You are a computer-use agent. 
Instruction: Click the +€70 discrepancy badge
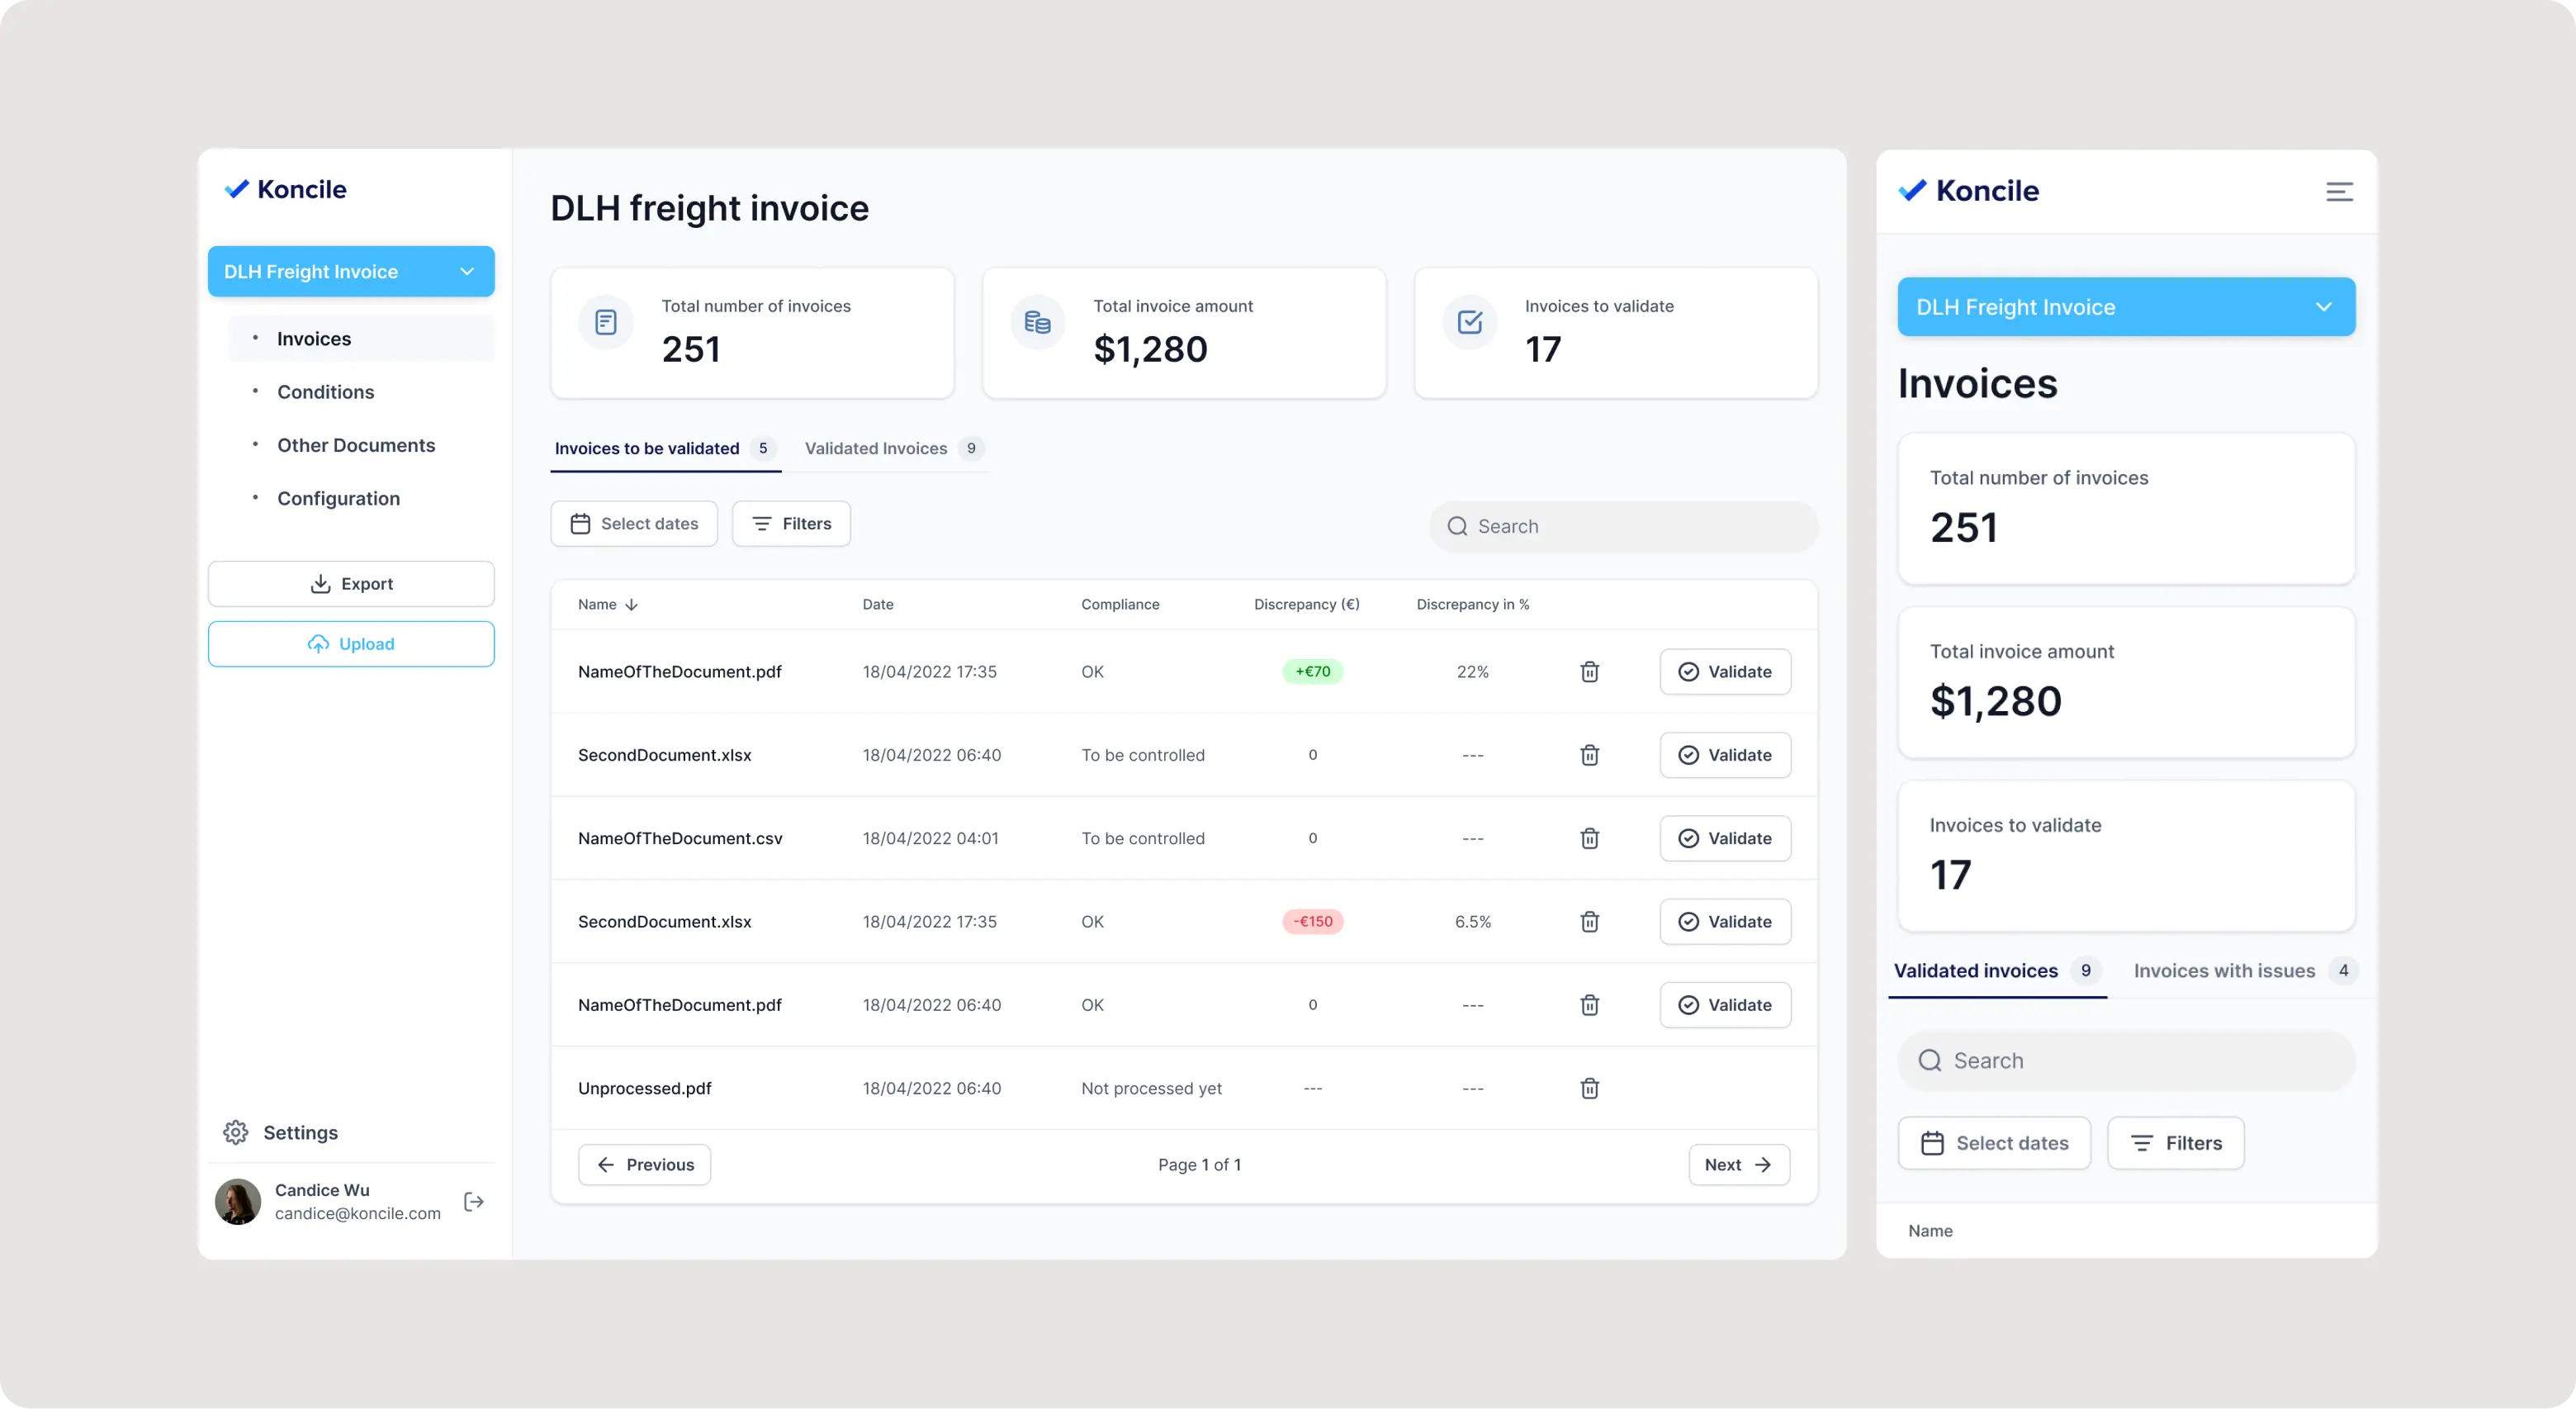[1312, 671]
